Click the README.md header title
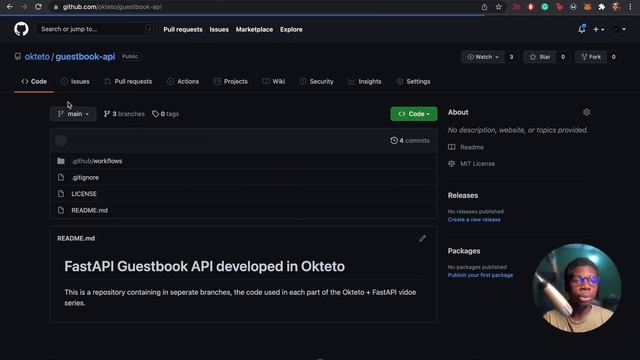This screenshot has width=640, height=360. (76, 238)
